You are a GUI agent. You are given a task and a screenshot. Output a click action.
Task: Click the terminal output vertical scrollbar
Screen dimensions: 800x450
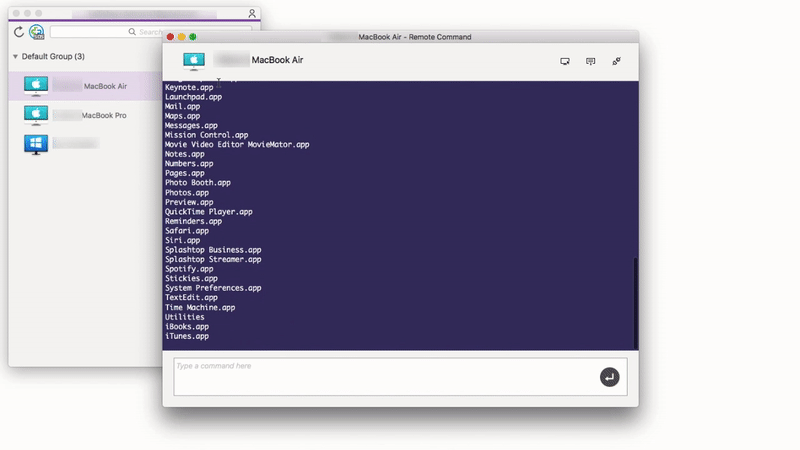[635, 303]
